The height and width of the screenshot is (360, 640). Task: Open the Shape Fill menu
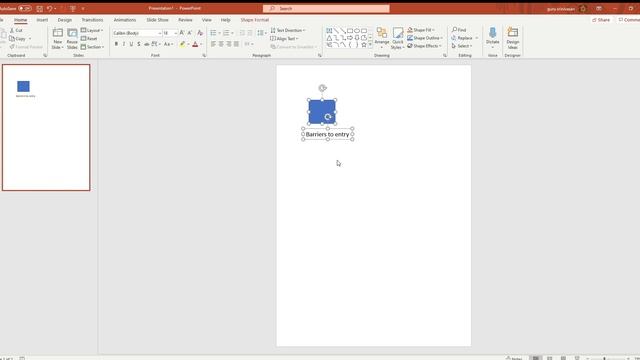tap(421, 30)
